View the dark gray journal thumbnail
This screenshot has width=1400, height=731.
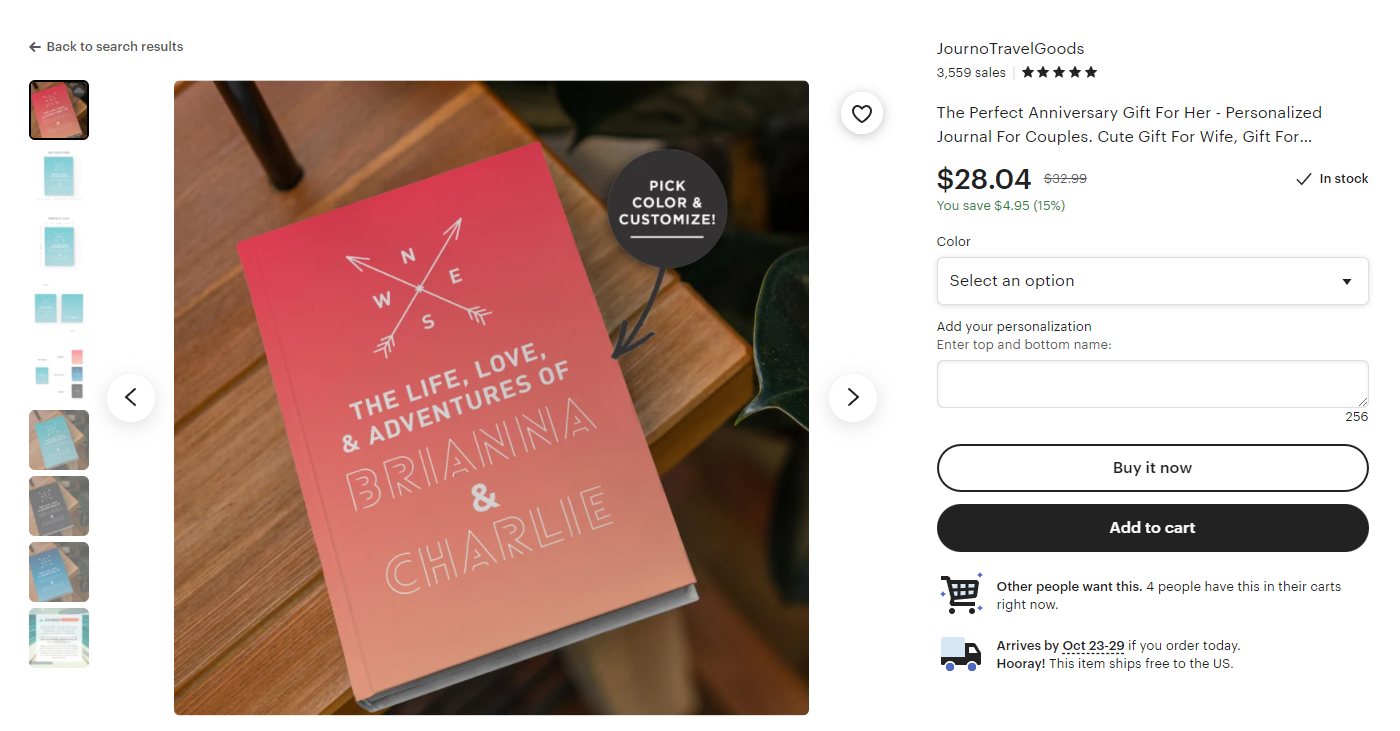tap(59, 506)
